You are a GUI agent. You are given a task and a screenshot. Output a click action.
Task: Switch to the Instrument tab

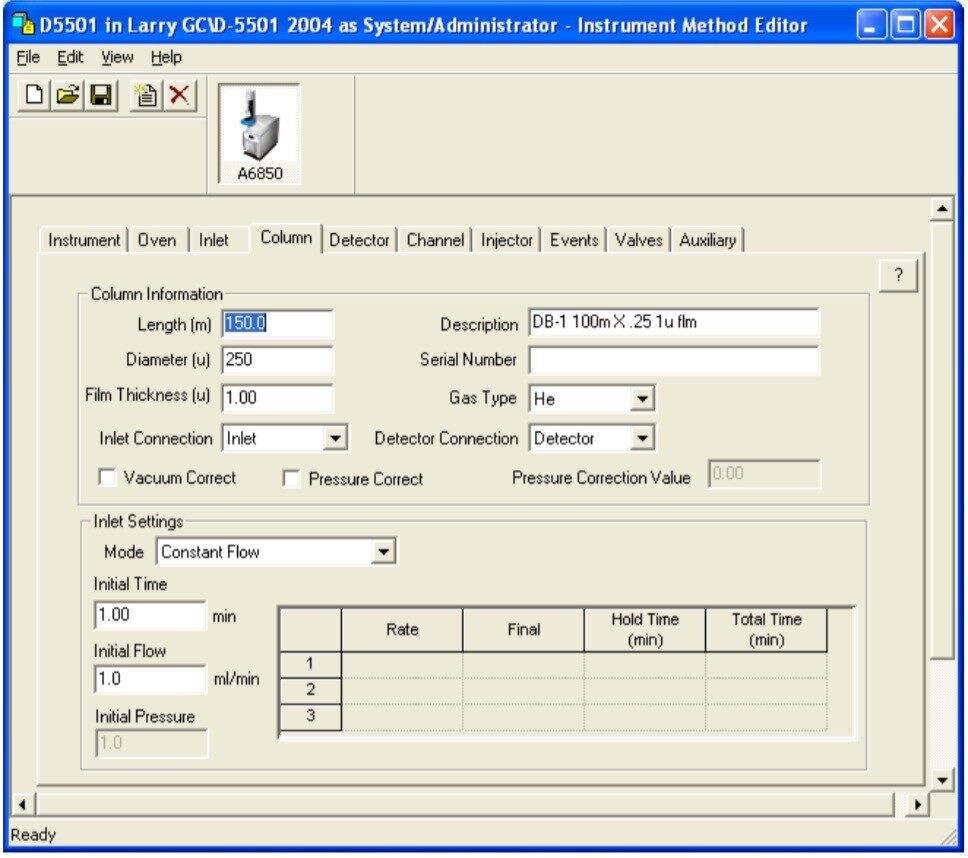pyautogui.click(x=84, y=240)
